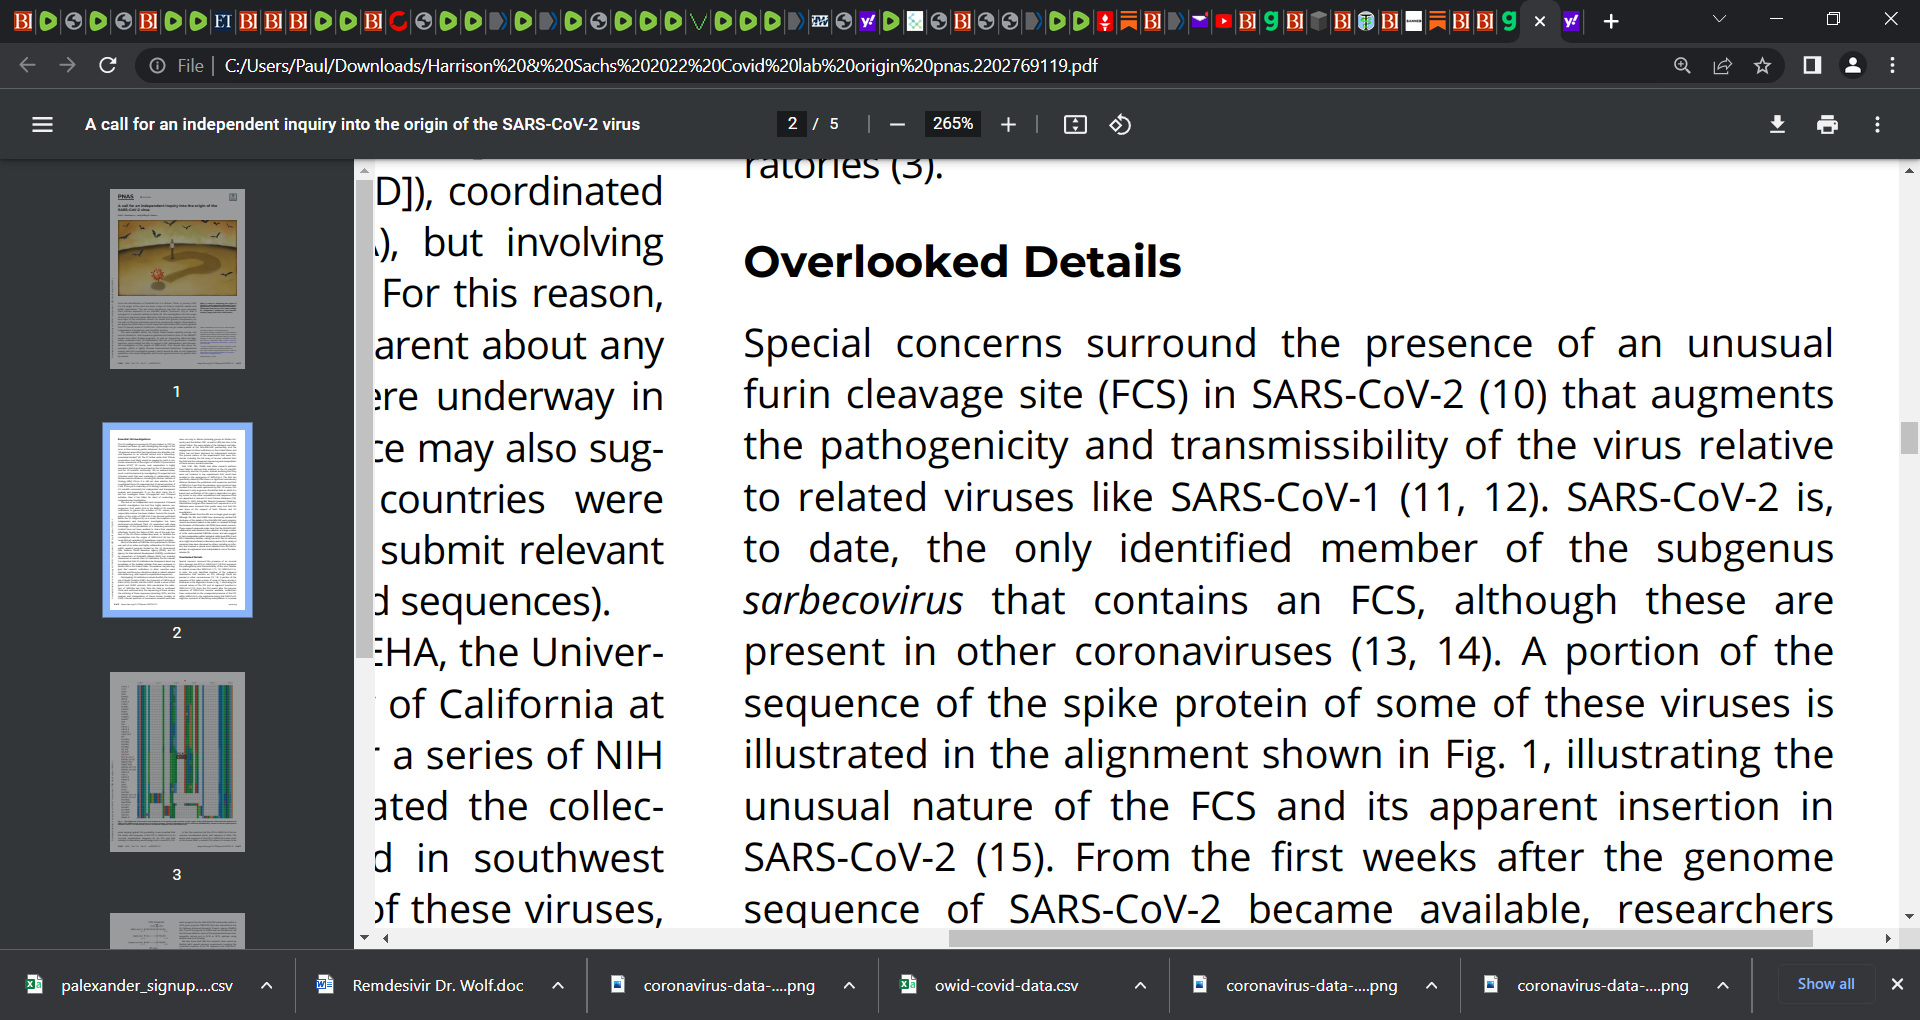Share this page icon
The width and height of the screenshot is (1920, 1020).
pos(1722,65)
